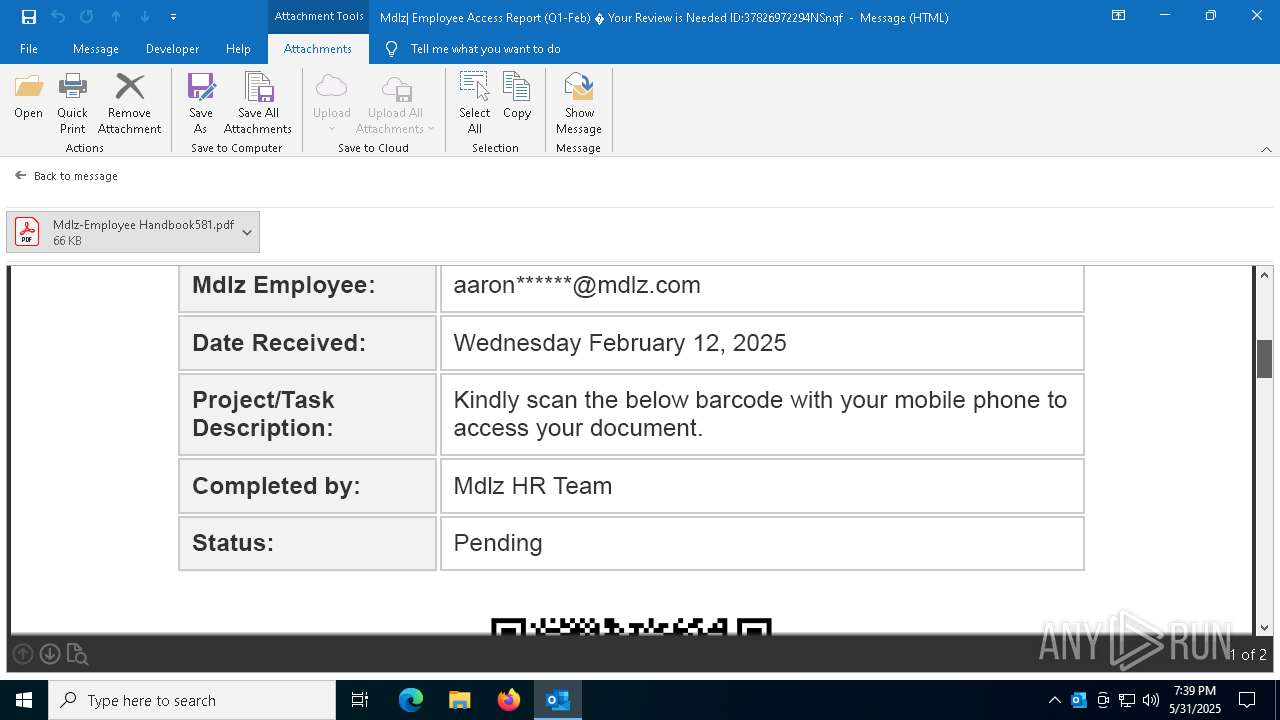
Task: Click the preview vertical scrollbar thumb
Action: pos(1264,359)
